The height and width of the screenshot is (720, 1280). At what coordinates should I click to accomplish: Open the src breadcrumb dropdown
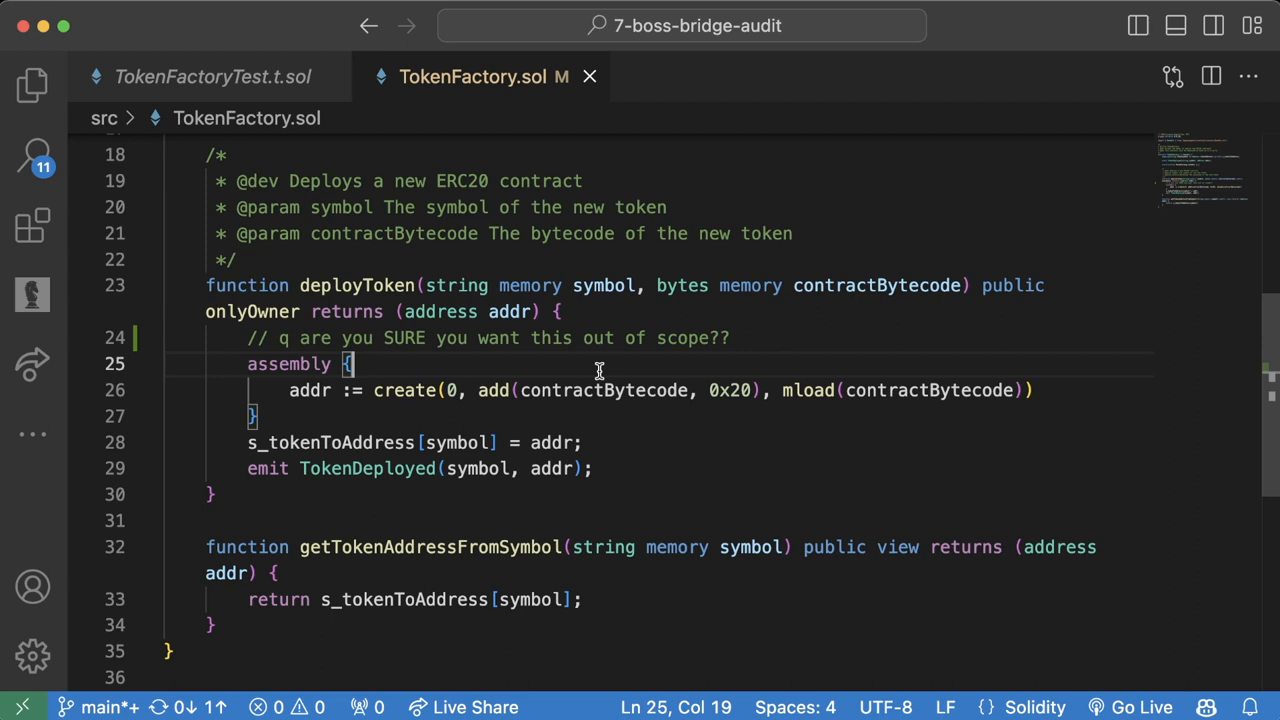104,118
